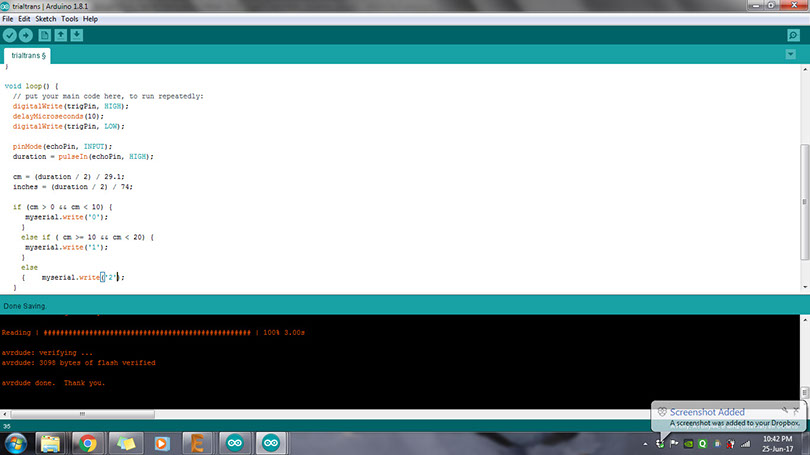Click 'avrdude done. Thank you.' console text
Image resolution: width=810 pixels, height=455 pixels.
point(53,383)
